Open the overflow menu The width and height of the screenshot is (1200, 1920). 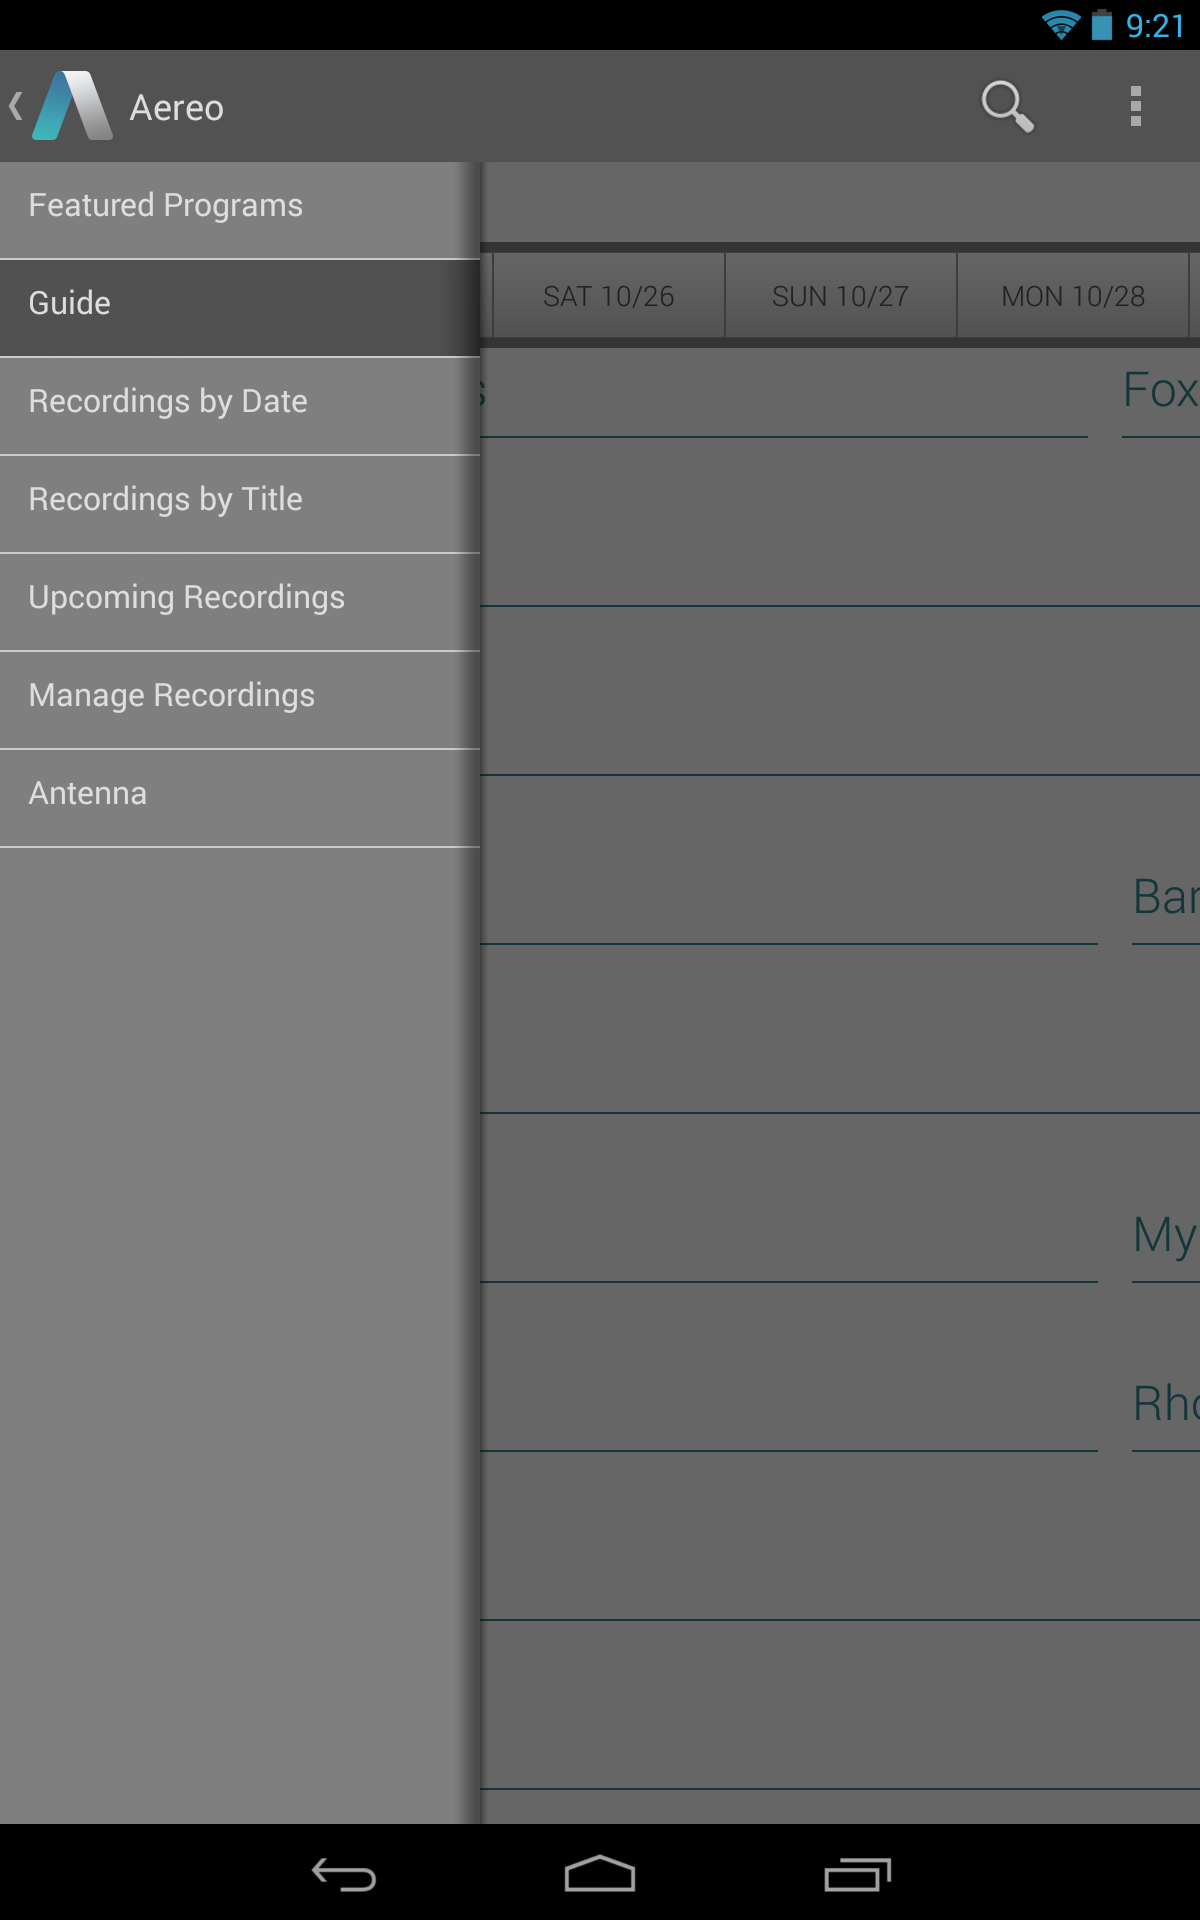pos(1135,106)
